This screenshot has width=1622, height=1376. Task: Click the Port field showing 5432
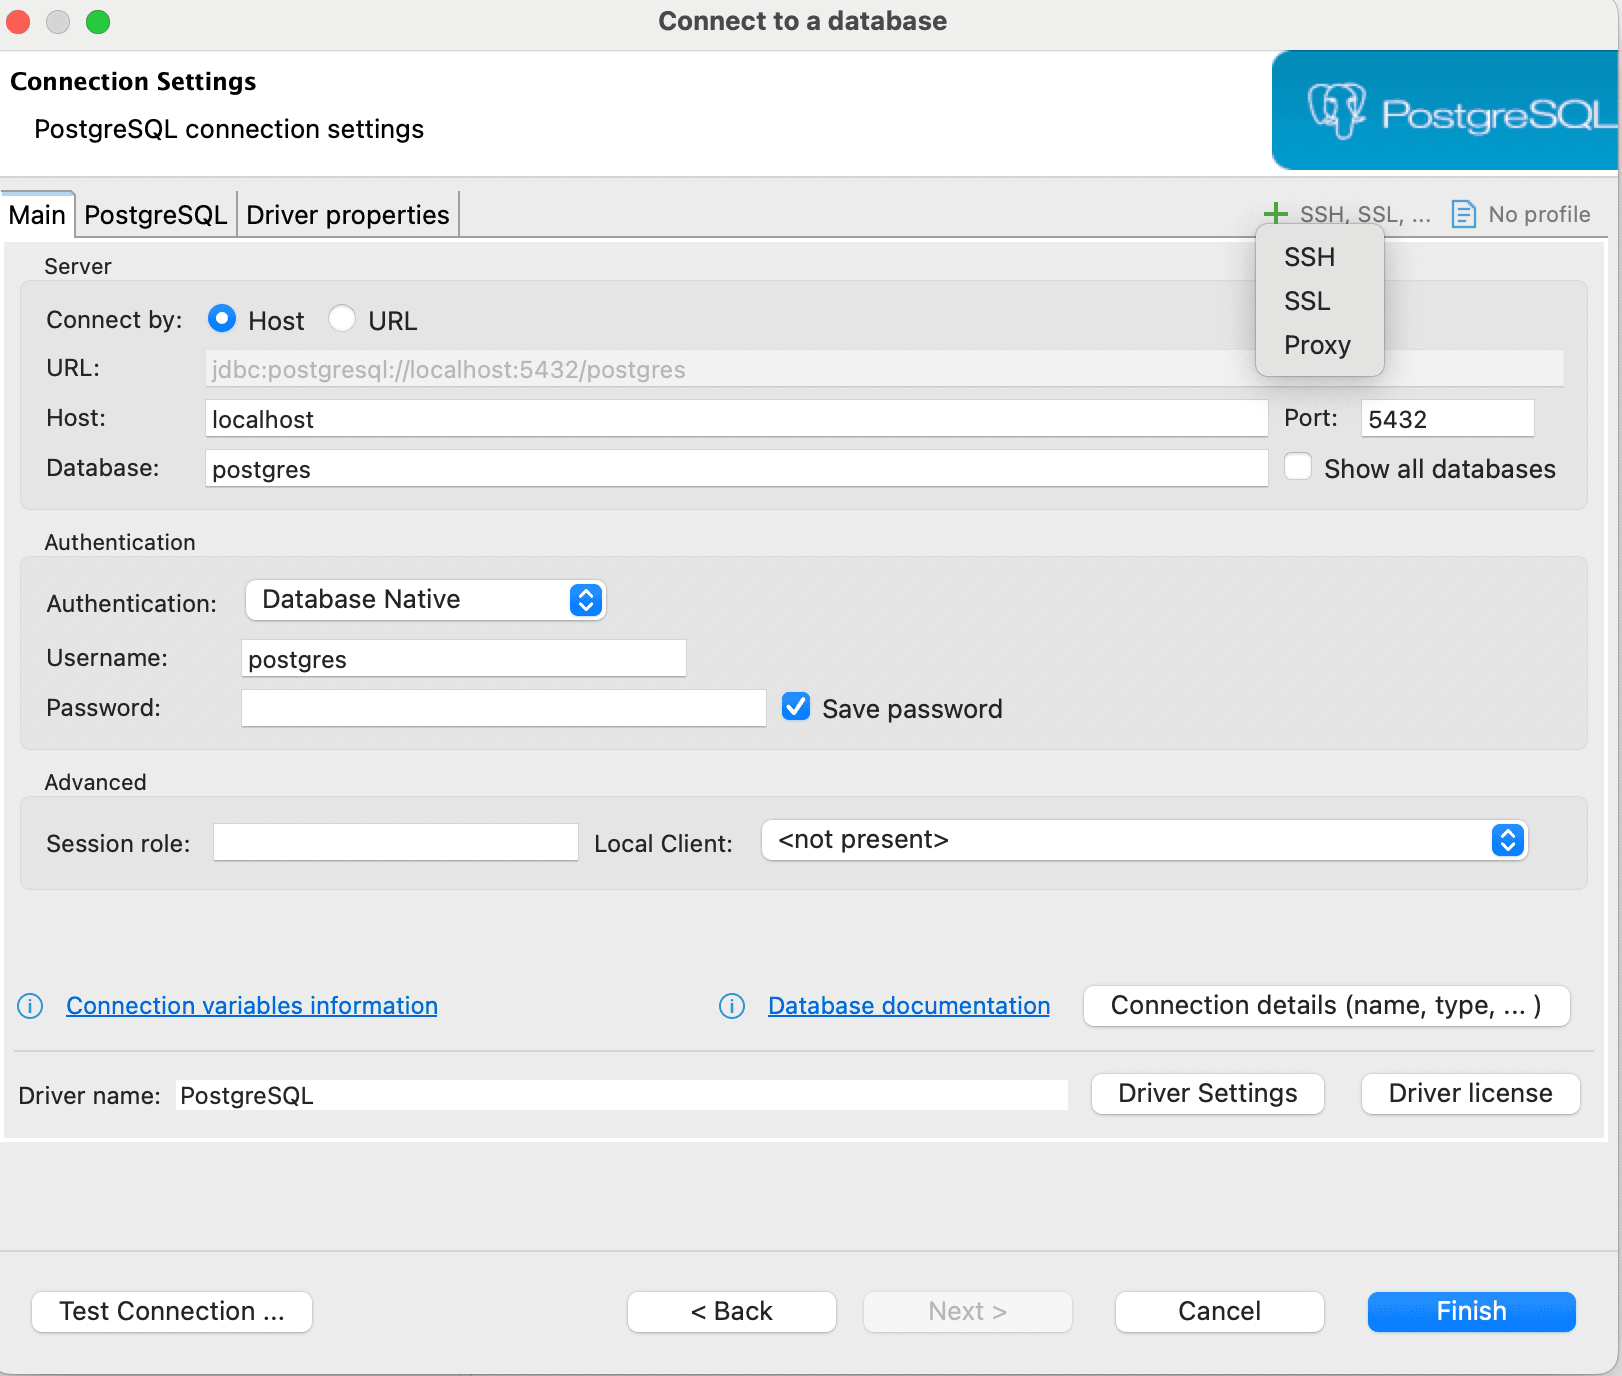coord(1448,419)
